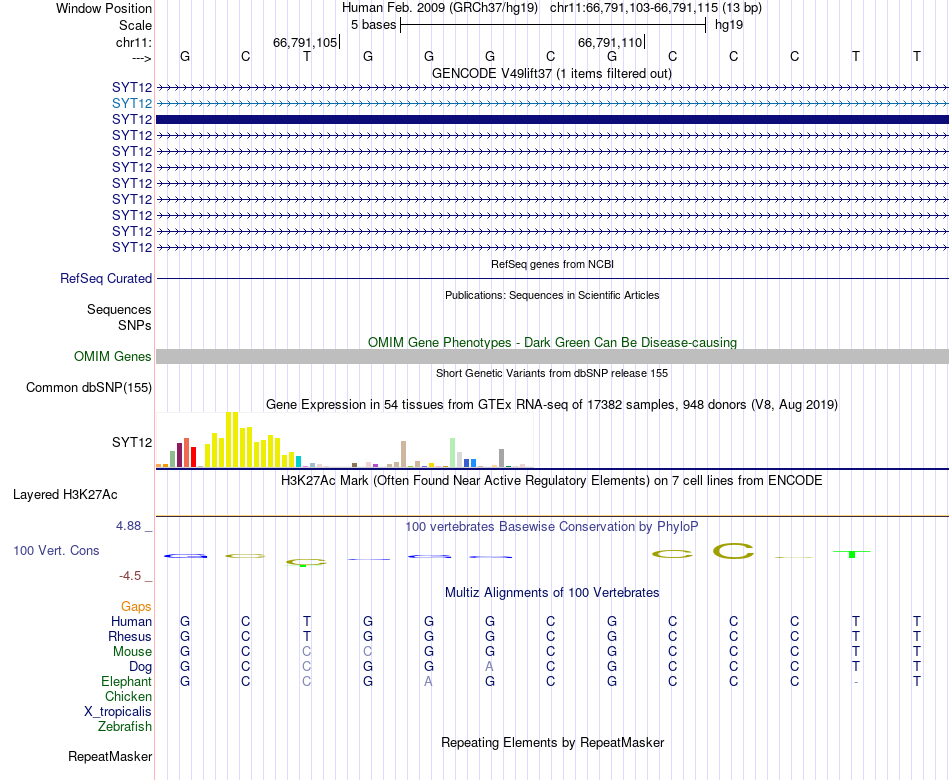
Task: Open 'RefSeq genes from NCBI' track title
Action: (552, 264)
